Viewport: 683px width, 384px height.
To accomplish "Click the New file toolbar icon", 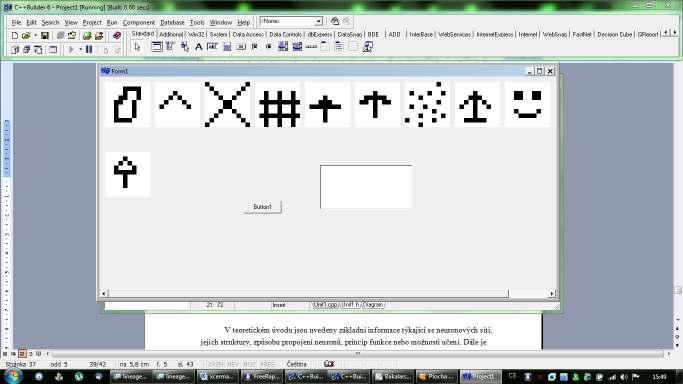I will click(x=14, y=36).
